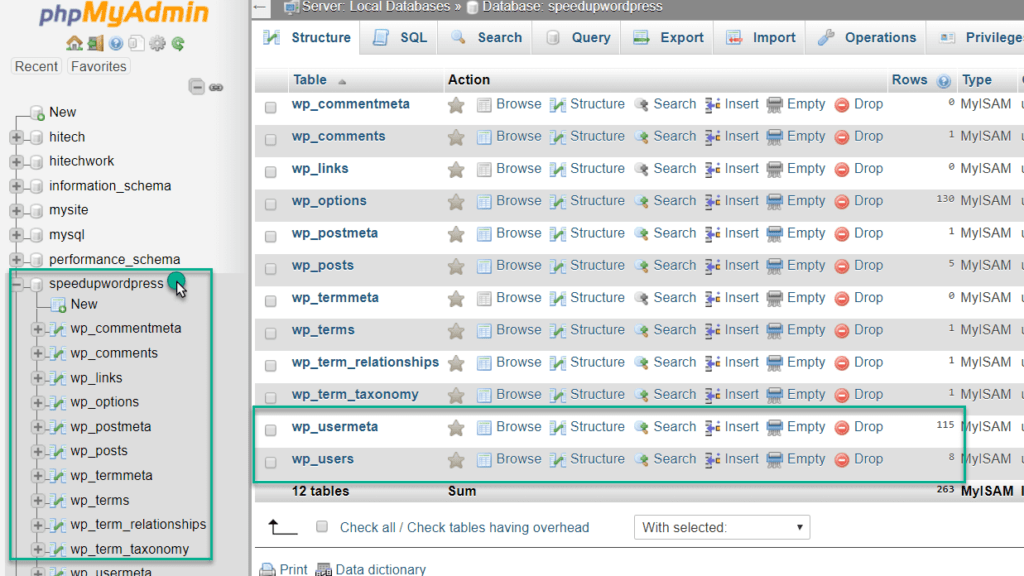Screen dimensions: 1024x576
Task: Click the Recent tables button
Action: pyautogui.click(x=36, y=67)
